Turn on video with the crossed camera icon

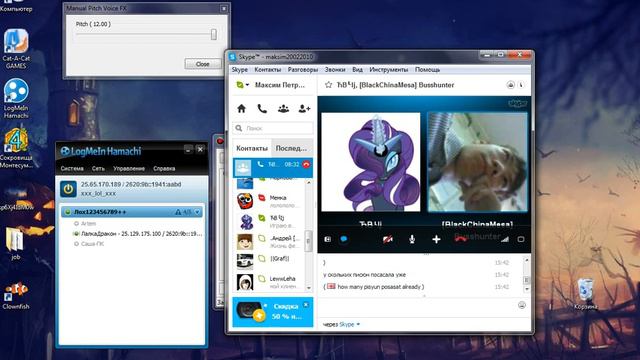tap(388, 239)
